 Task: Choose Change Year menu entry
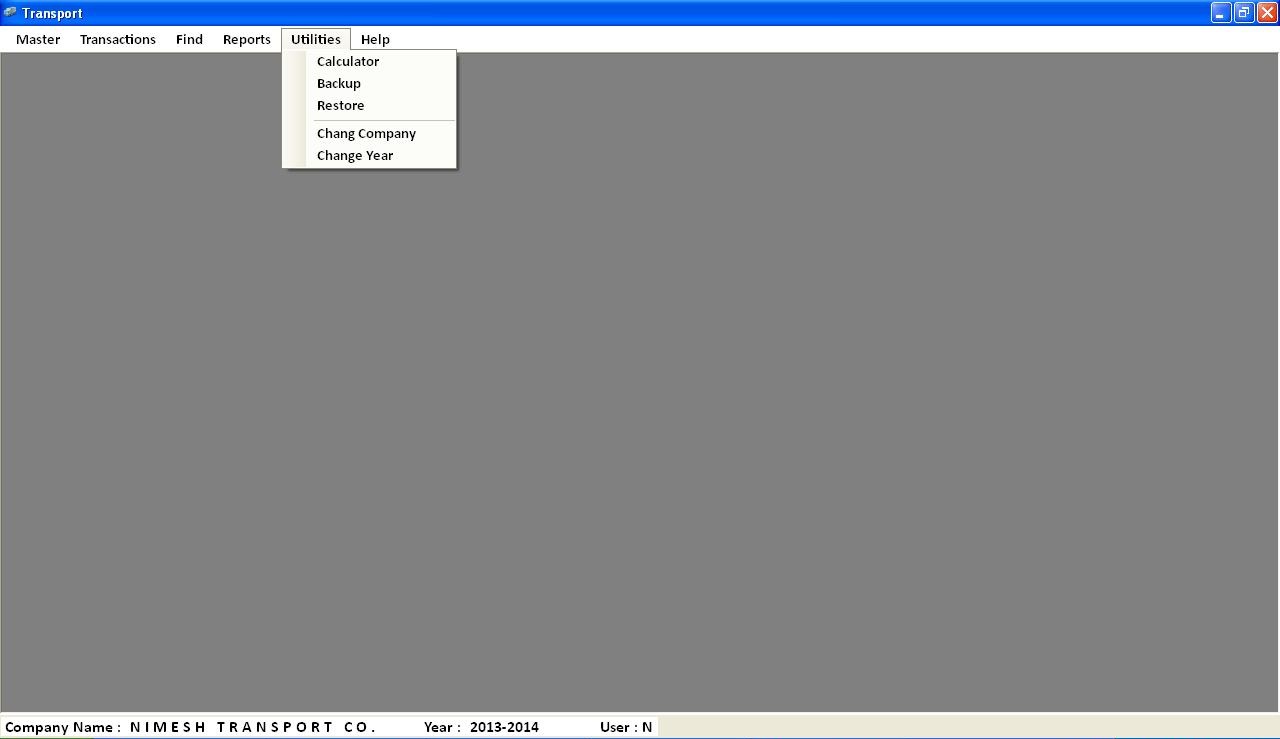click(370, 155)
